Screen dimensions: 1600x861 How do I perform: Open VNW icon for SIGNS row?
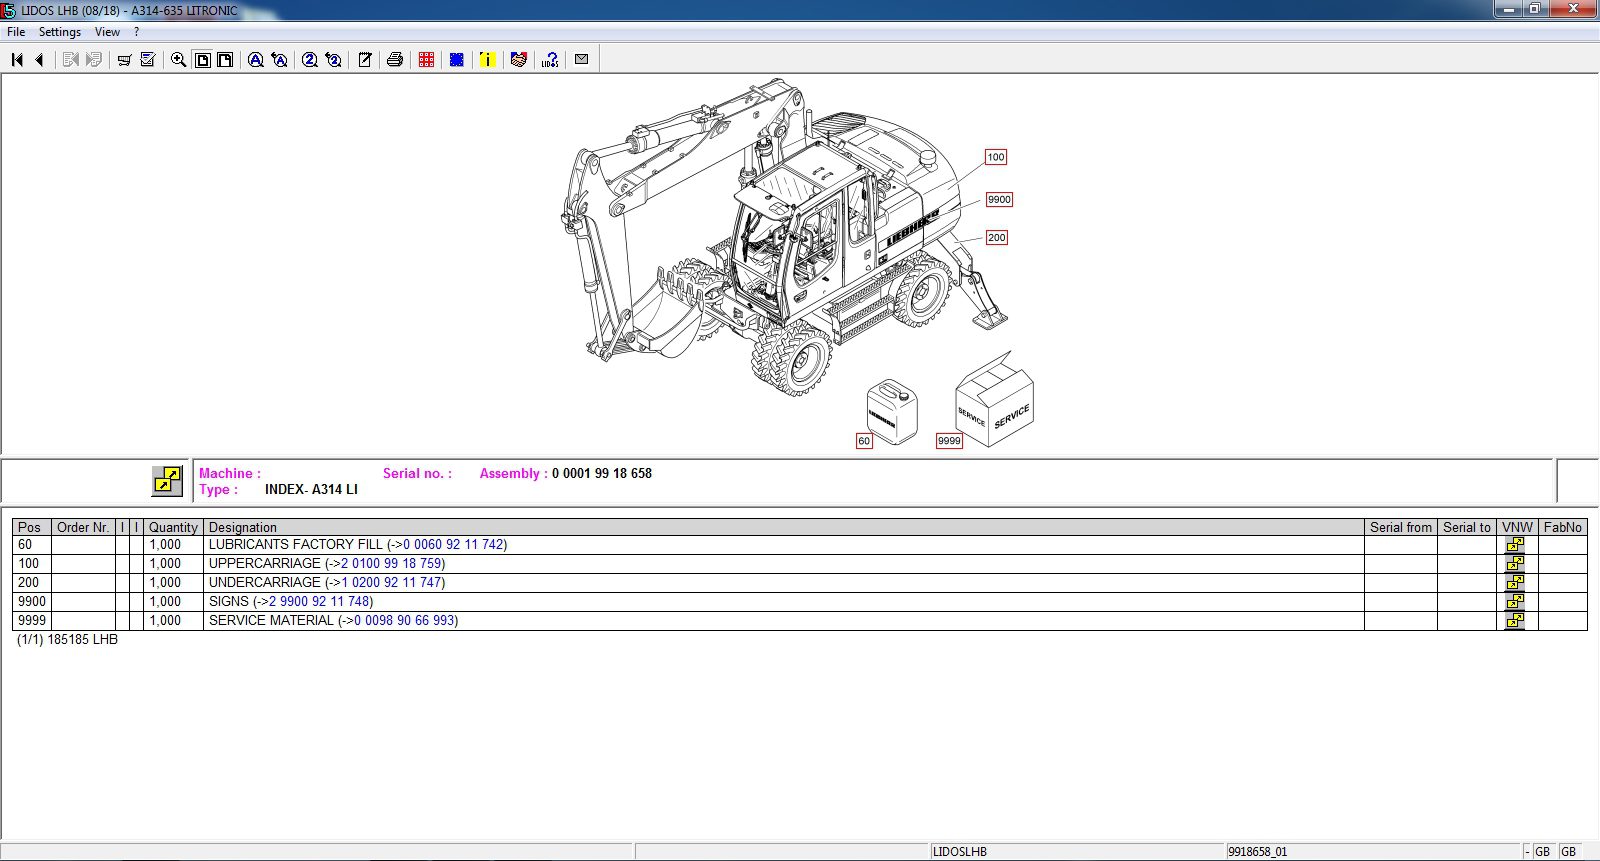(1516, 602)
